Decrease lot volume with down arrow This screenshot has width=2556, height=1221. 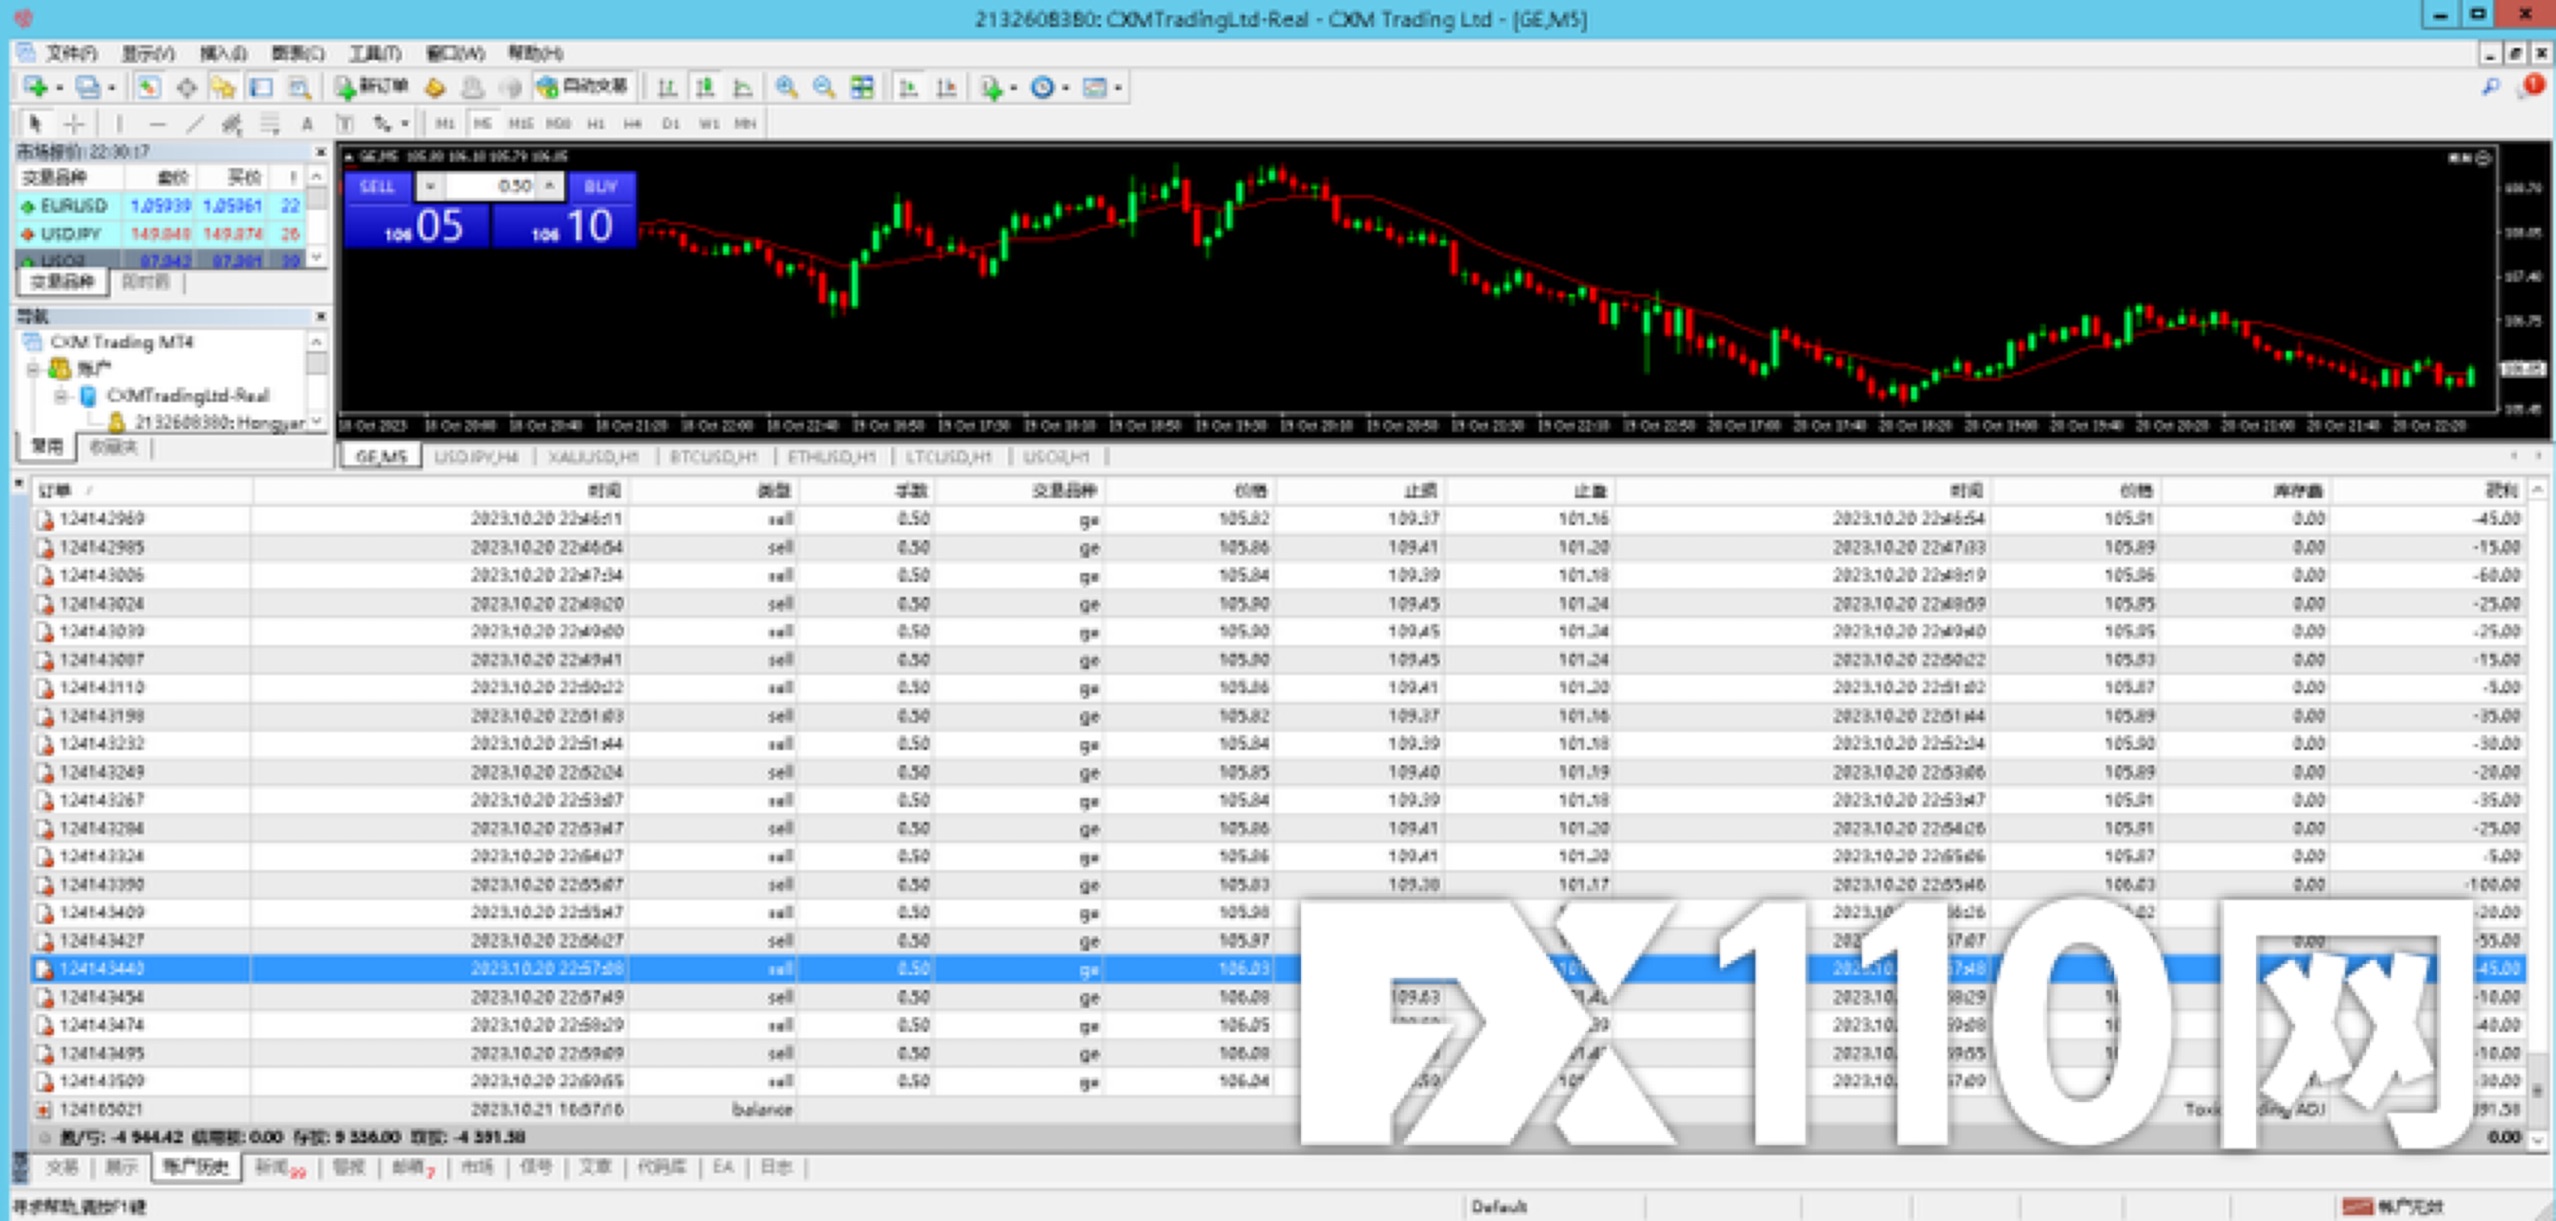[x=430, y=186]
